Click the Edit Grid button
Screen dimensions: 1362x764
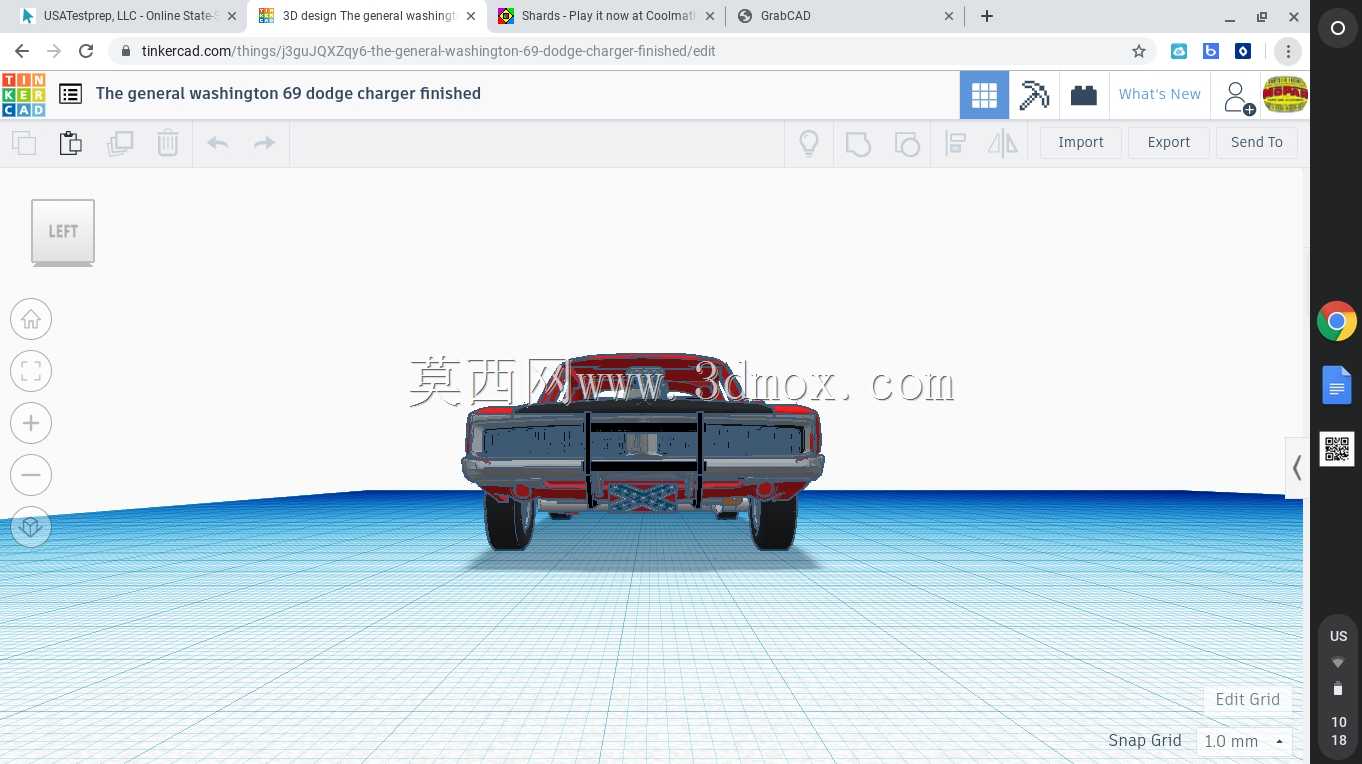coord(1247,699)
